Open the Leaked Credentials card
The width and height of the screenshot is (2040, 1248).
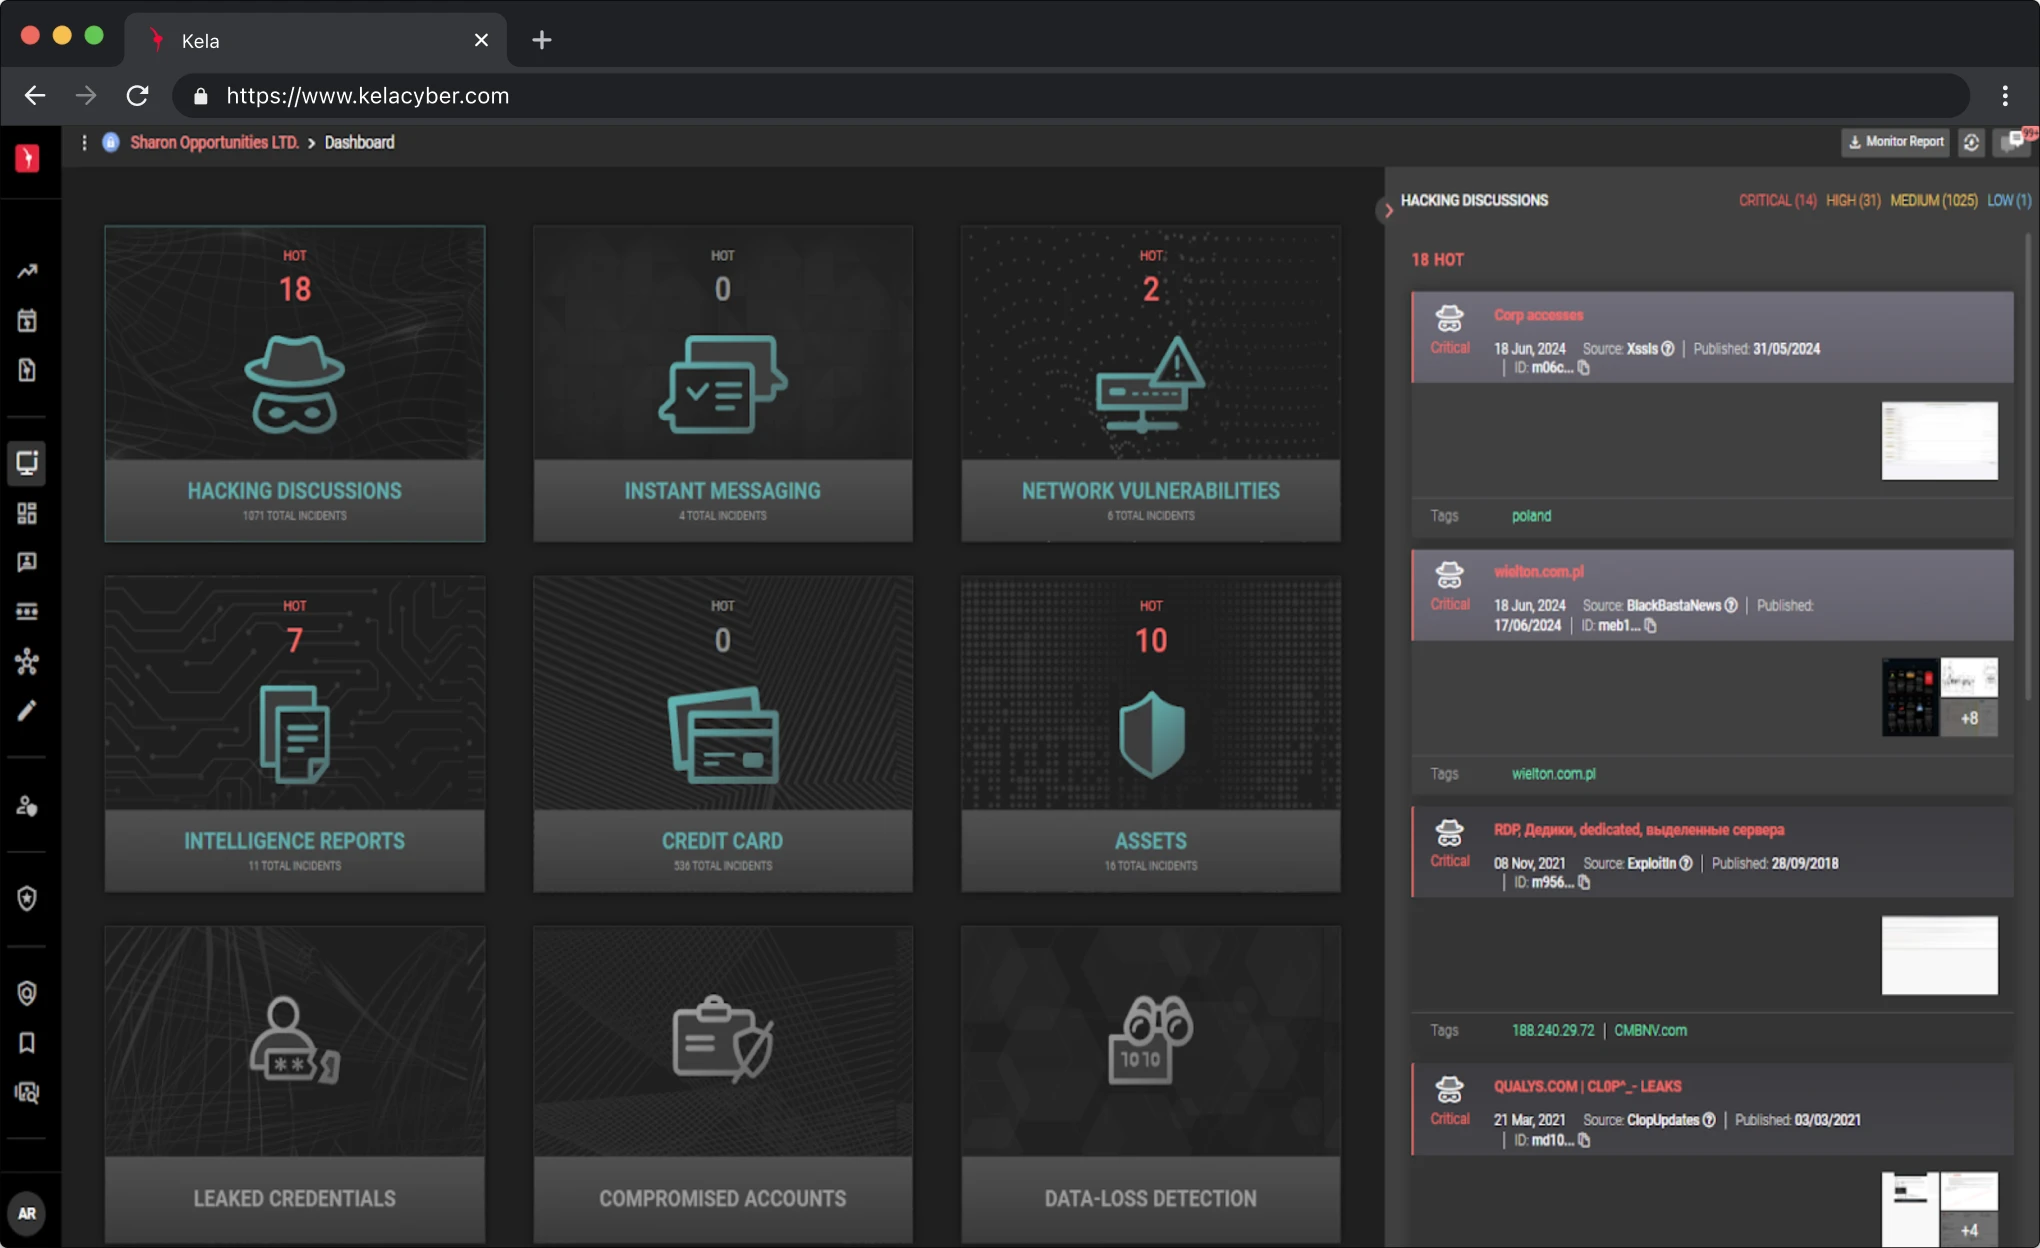[295, 1084]
